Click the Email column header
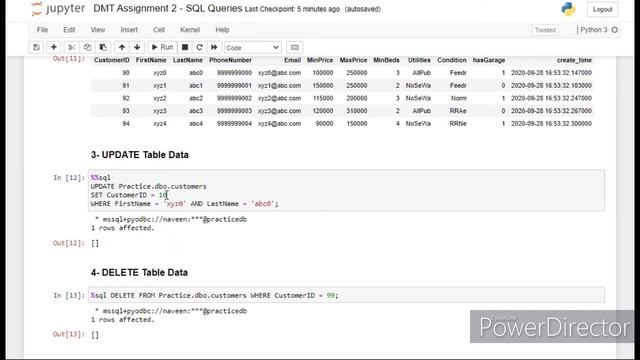The width and height of the screenshot is (640, 360). pos(292,60)
